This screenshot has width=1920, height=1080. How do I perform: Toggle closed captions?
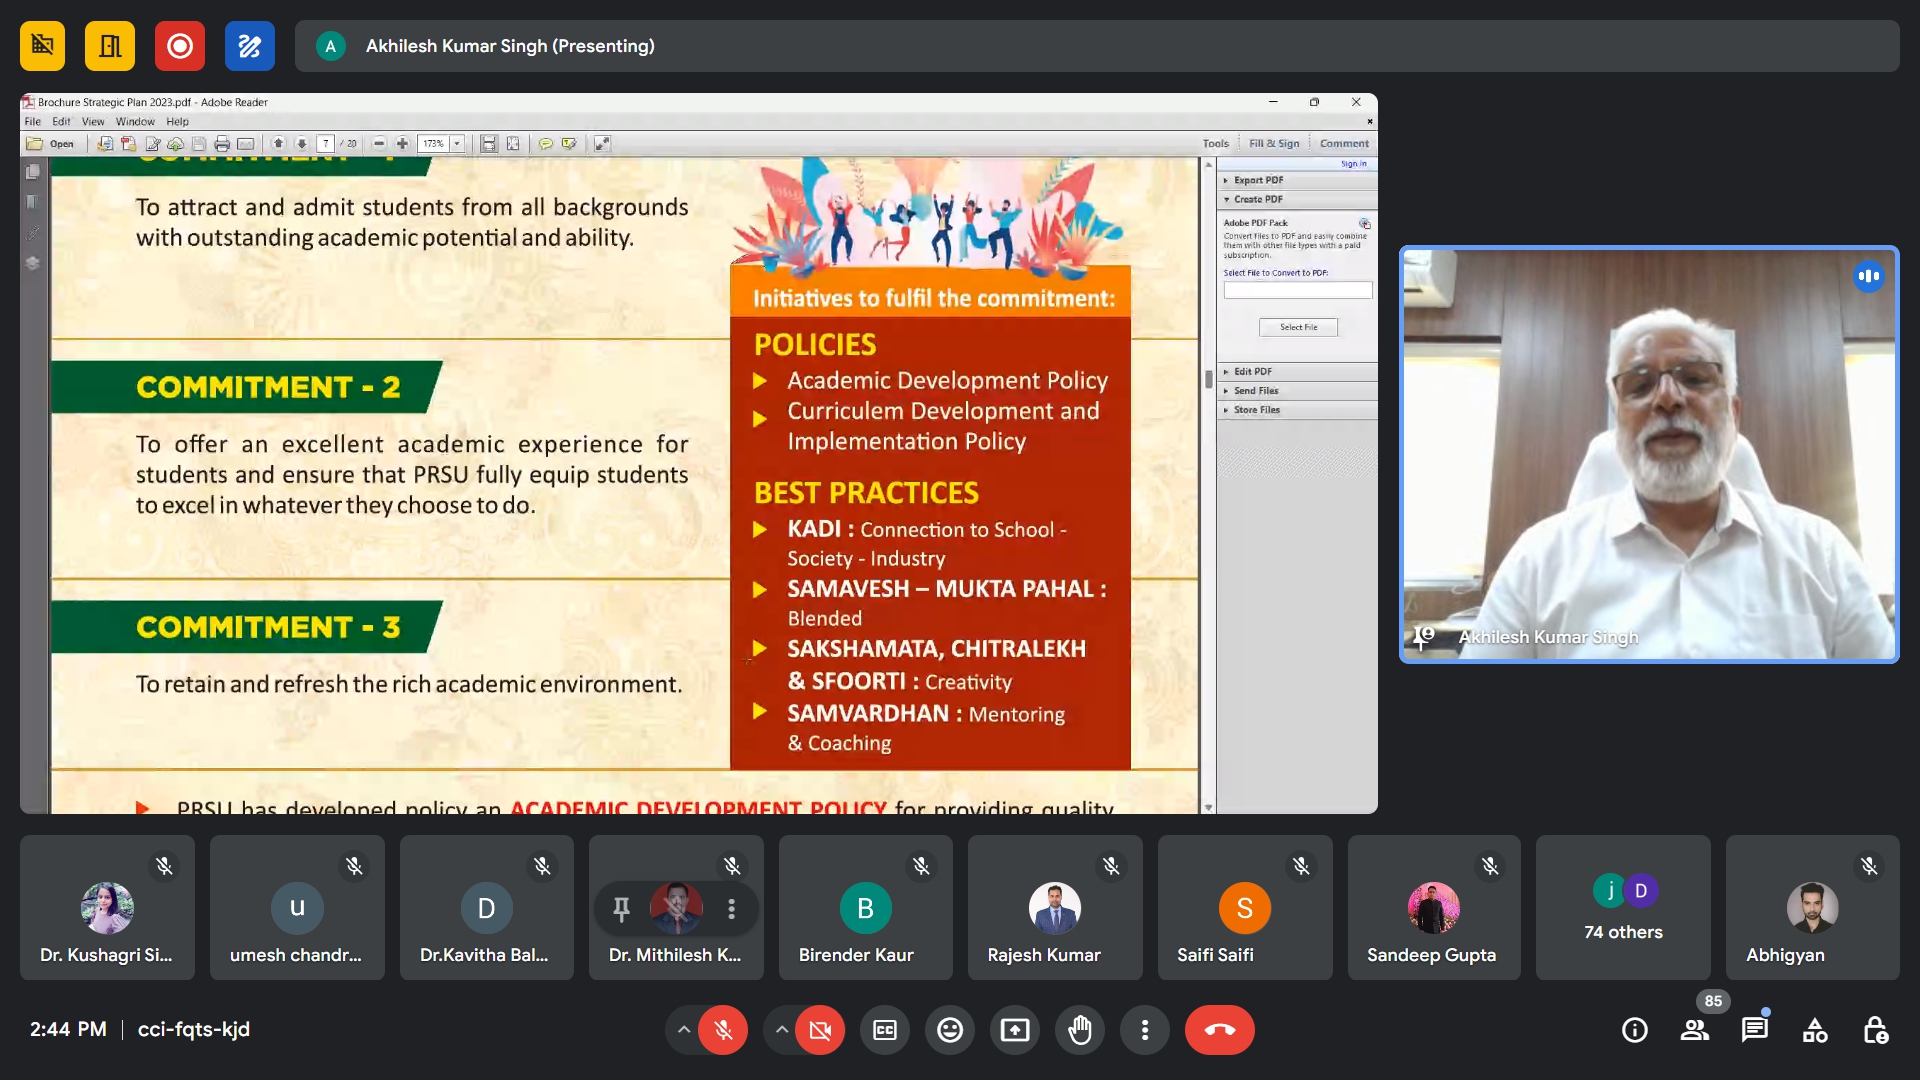tap(885, 1030)
